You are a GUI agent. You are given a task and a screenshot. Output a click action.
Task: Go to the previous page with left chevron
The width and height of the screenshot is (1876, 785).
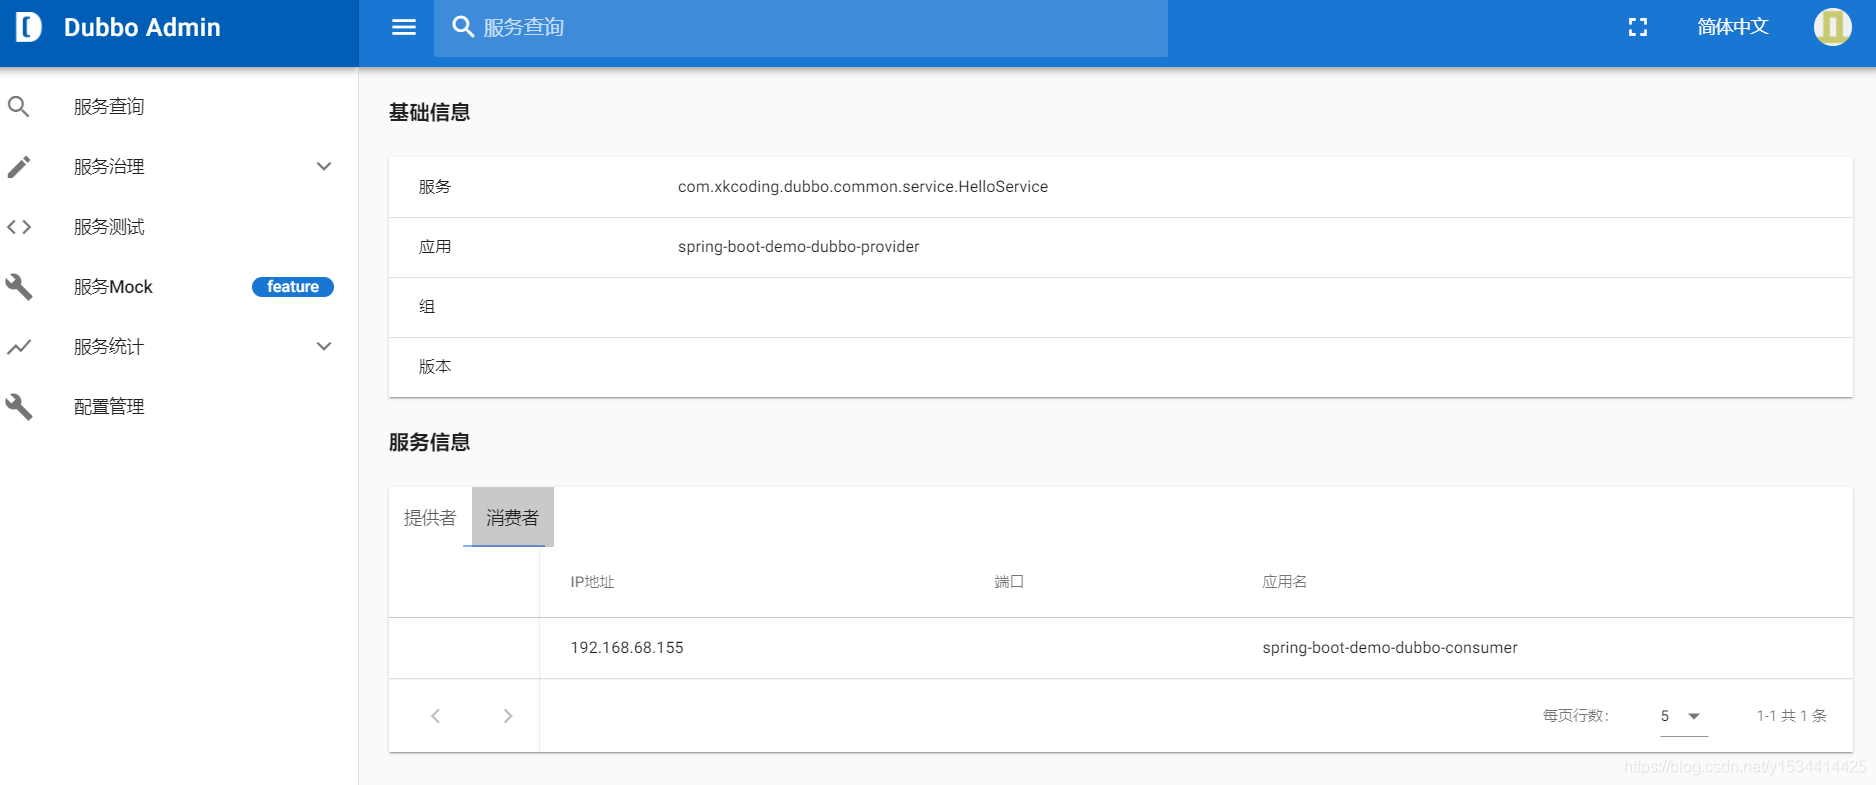[x=435, y=716]
